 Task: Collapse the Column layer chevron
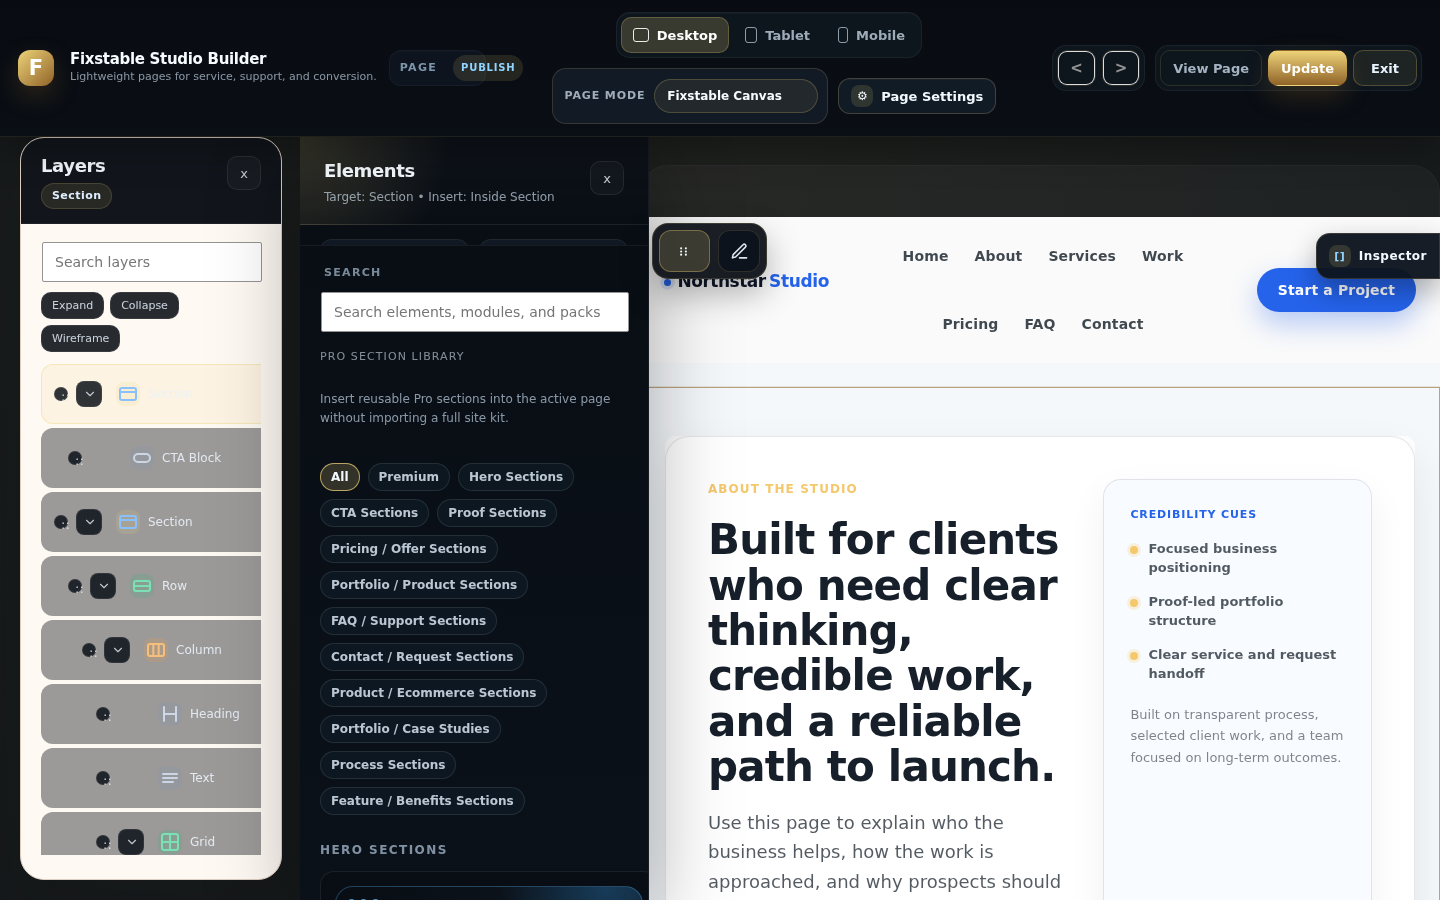click(x=117, y=650)
